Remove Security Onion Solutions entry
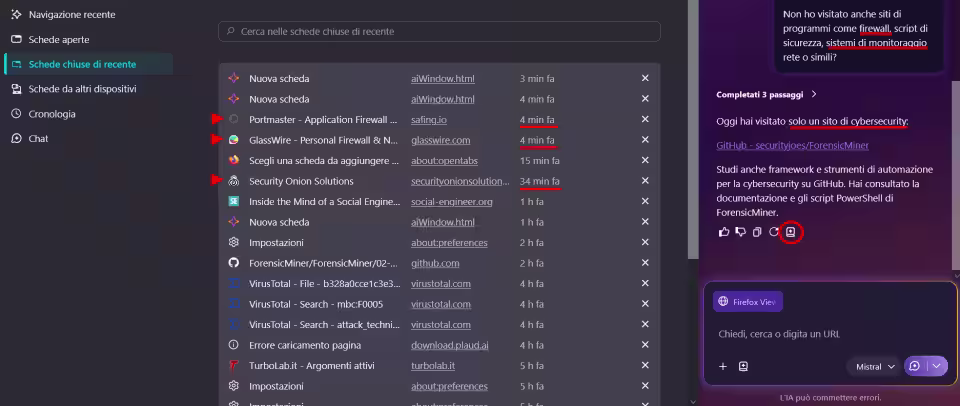 pos(645,181)
